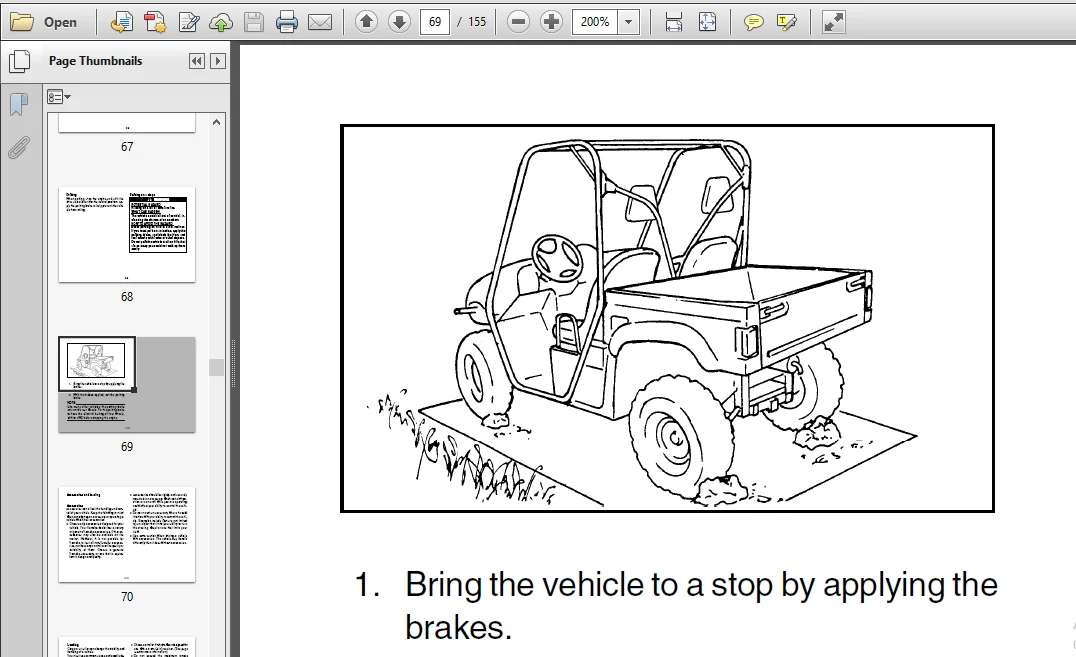Zoom in with the plus button
The image size is (1076, 657).
[x=551, y=22]
